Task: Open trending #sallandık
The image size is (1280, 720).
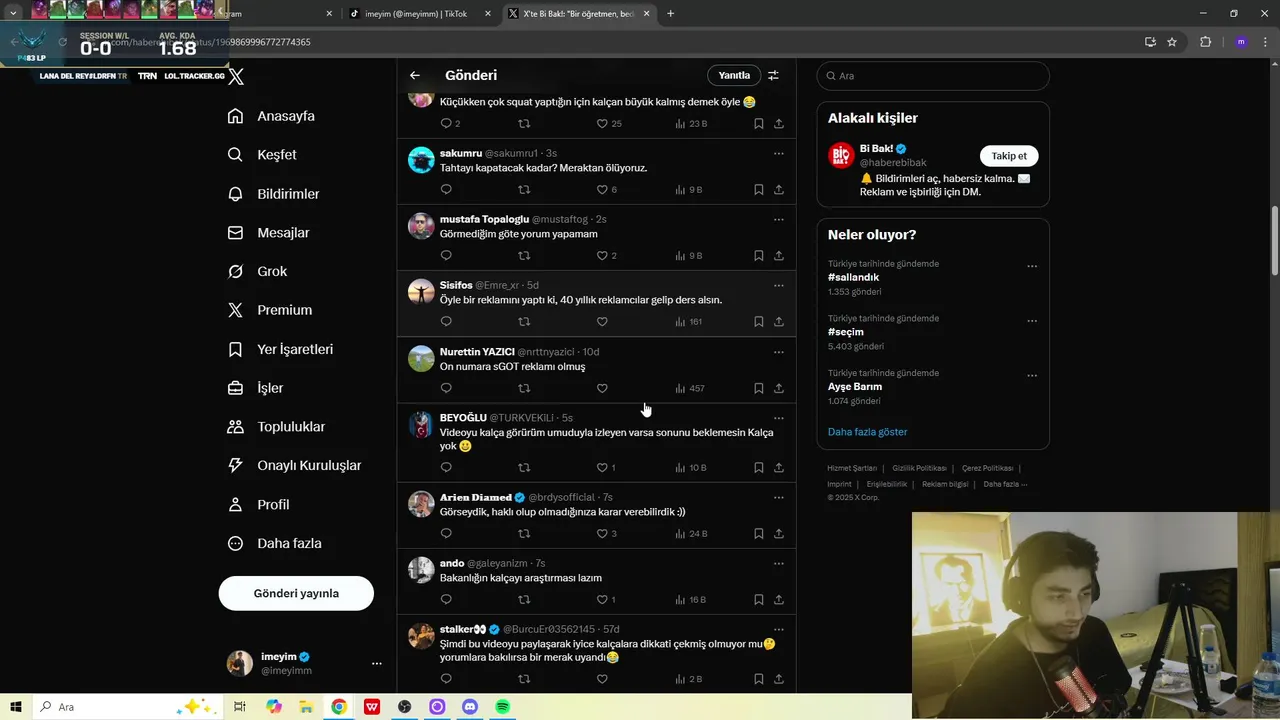Action: (853, 277)
